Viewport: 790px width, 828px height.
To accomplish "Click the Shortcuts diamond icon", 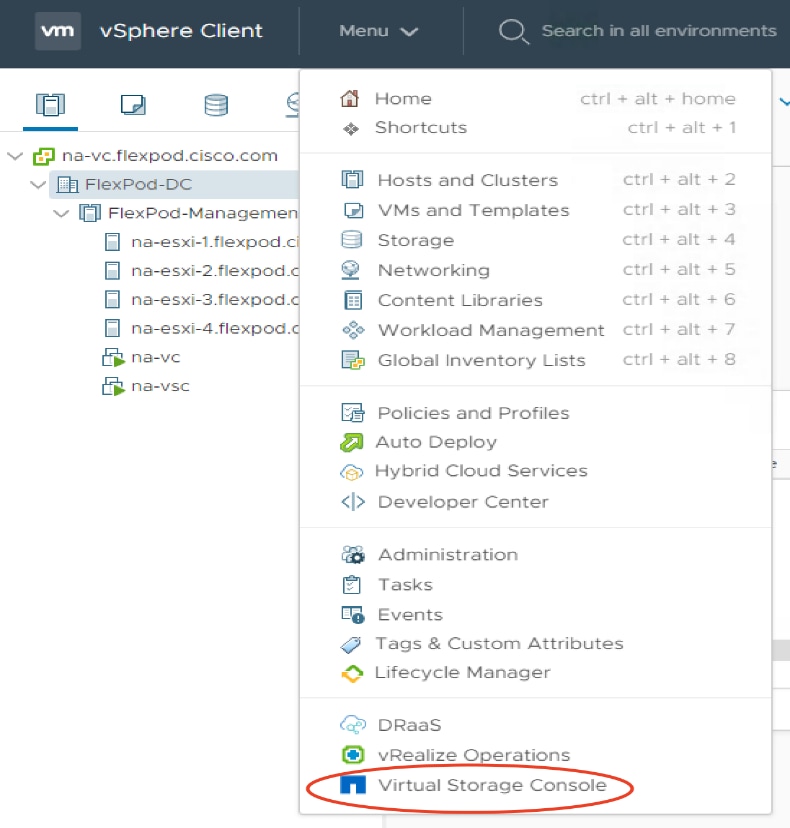I will click(x=351, y=128).
